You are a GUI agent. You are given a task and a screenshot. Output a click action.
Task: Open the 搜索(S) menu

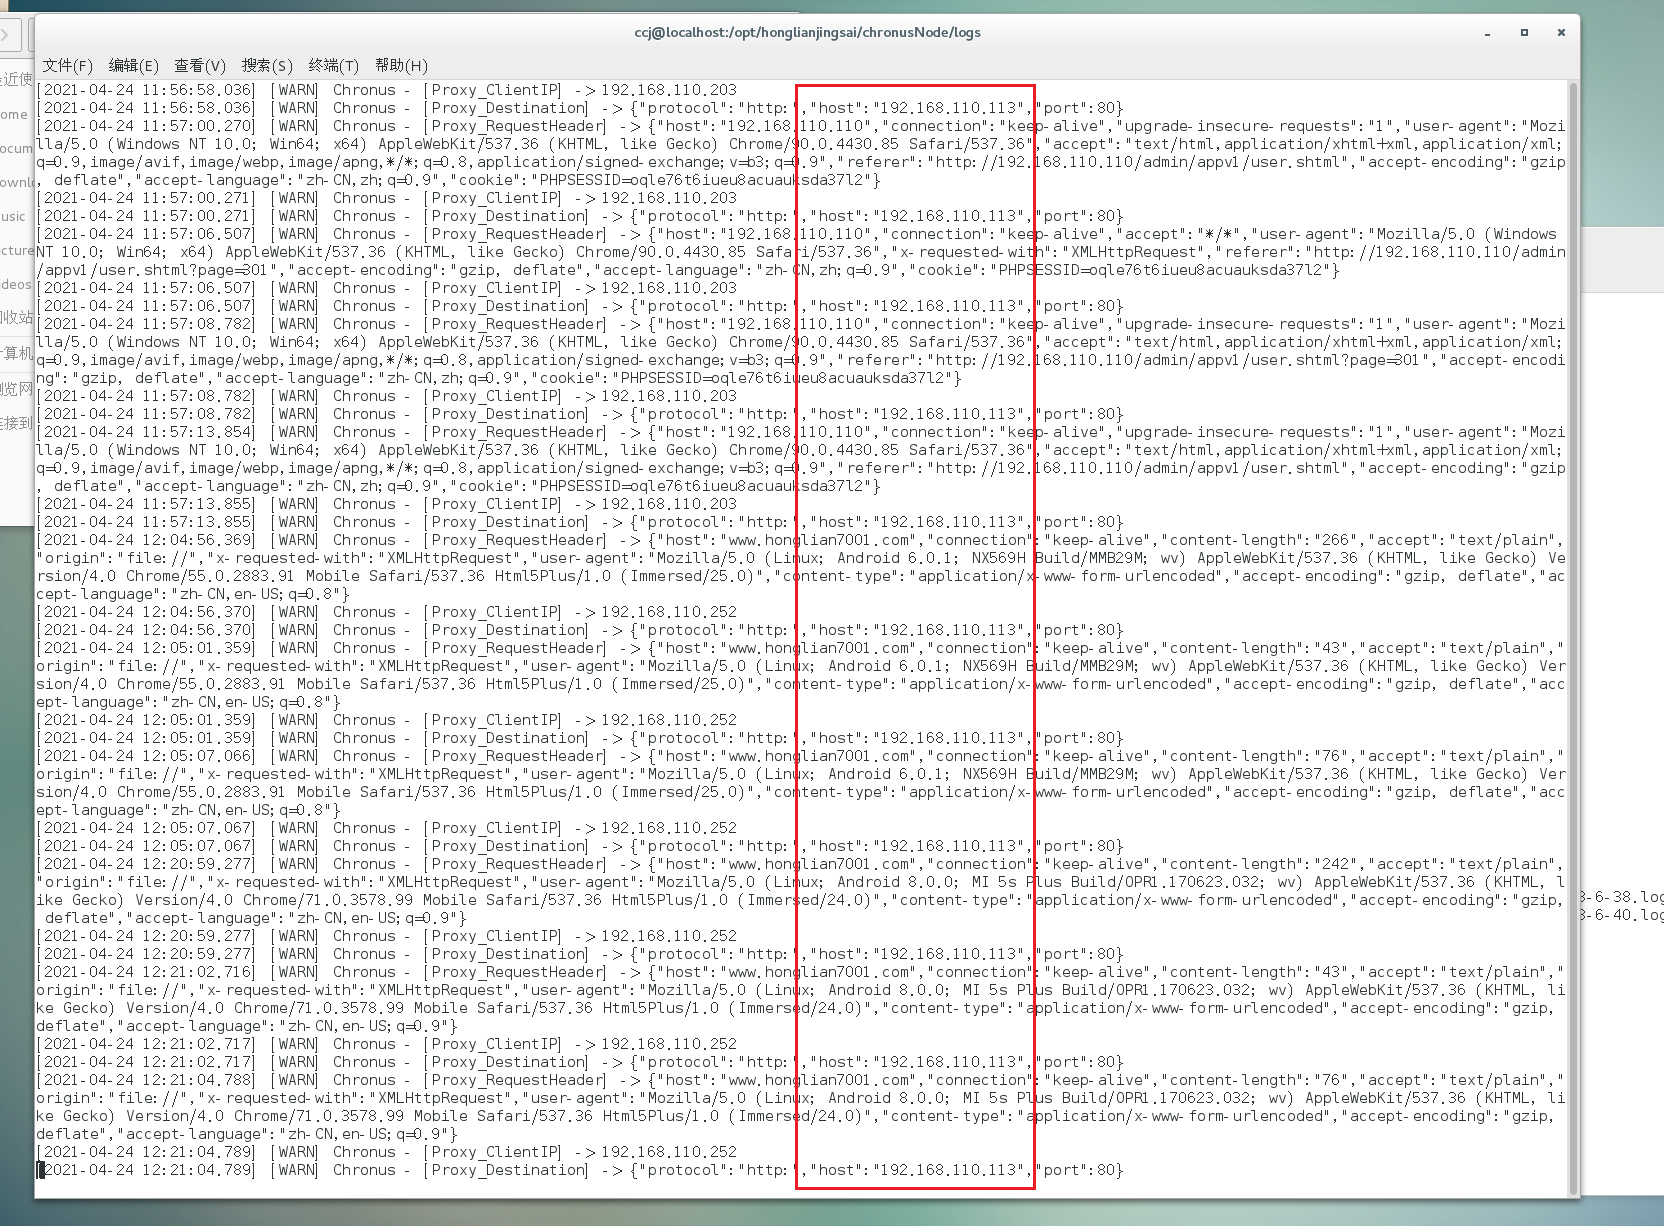(x=267, y=65)
